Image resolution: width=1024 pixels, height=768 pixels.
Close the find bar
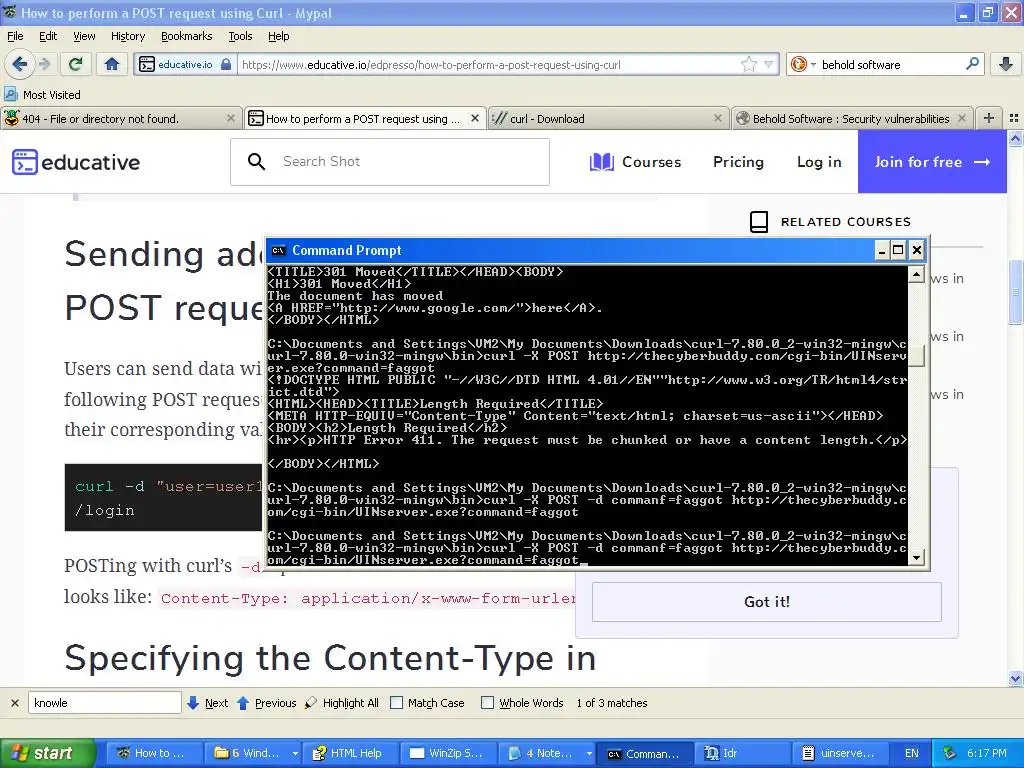[x=14, y=703]
